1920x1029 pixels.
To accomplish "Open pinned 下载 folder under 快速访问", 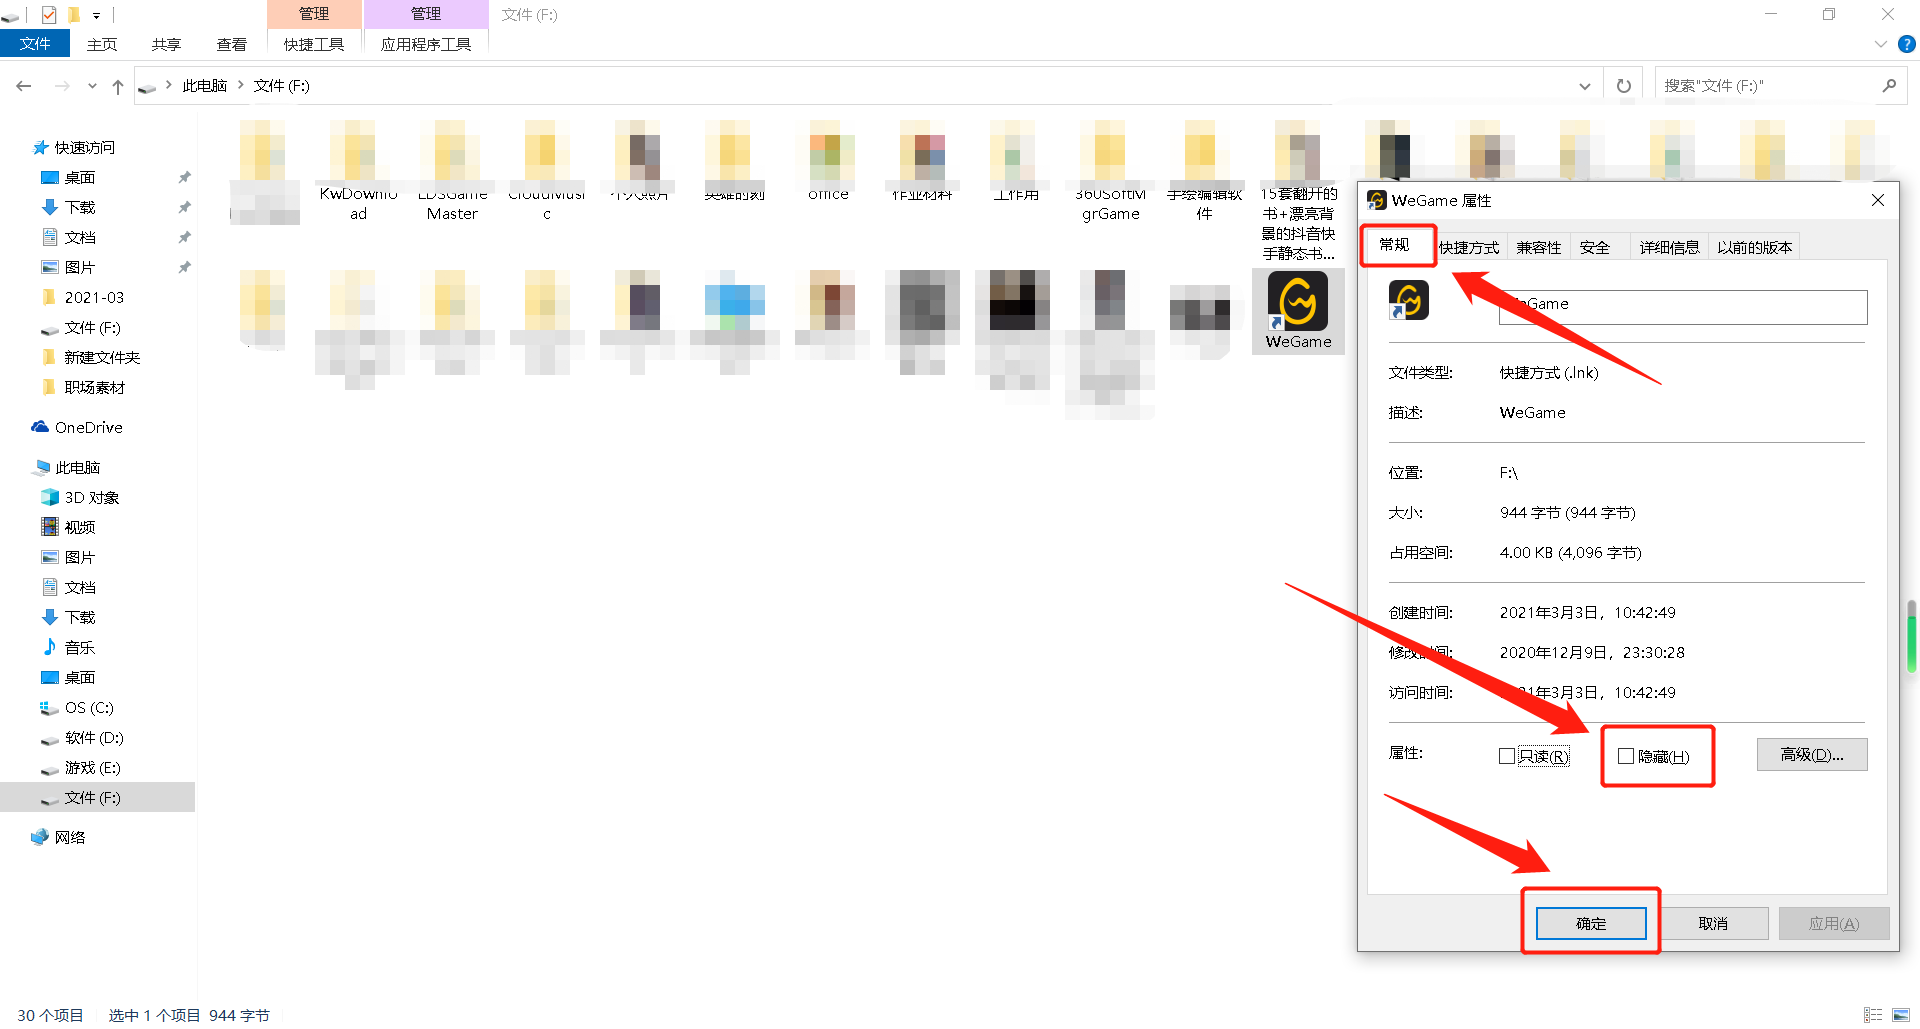I will 80,208.
